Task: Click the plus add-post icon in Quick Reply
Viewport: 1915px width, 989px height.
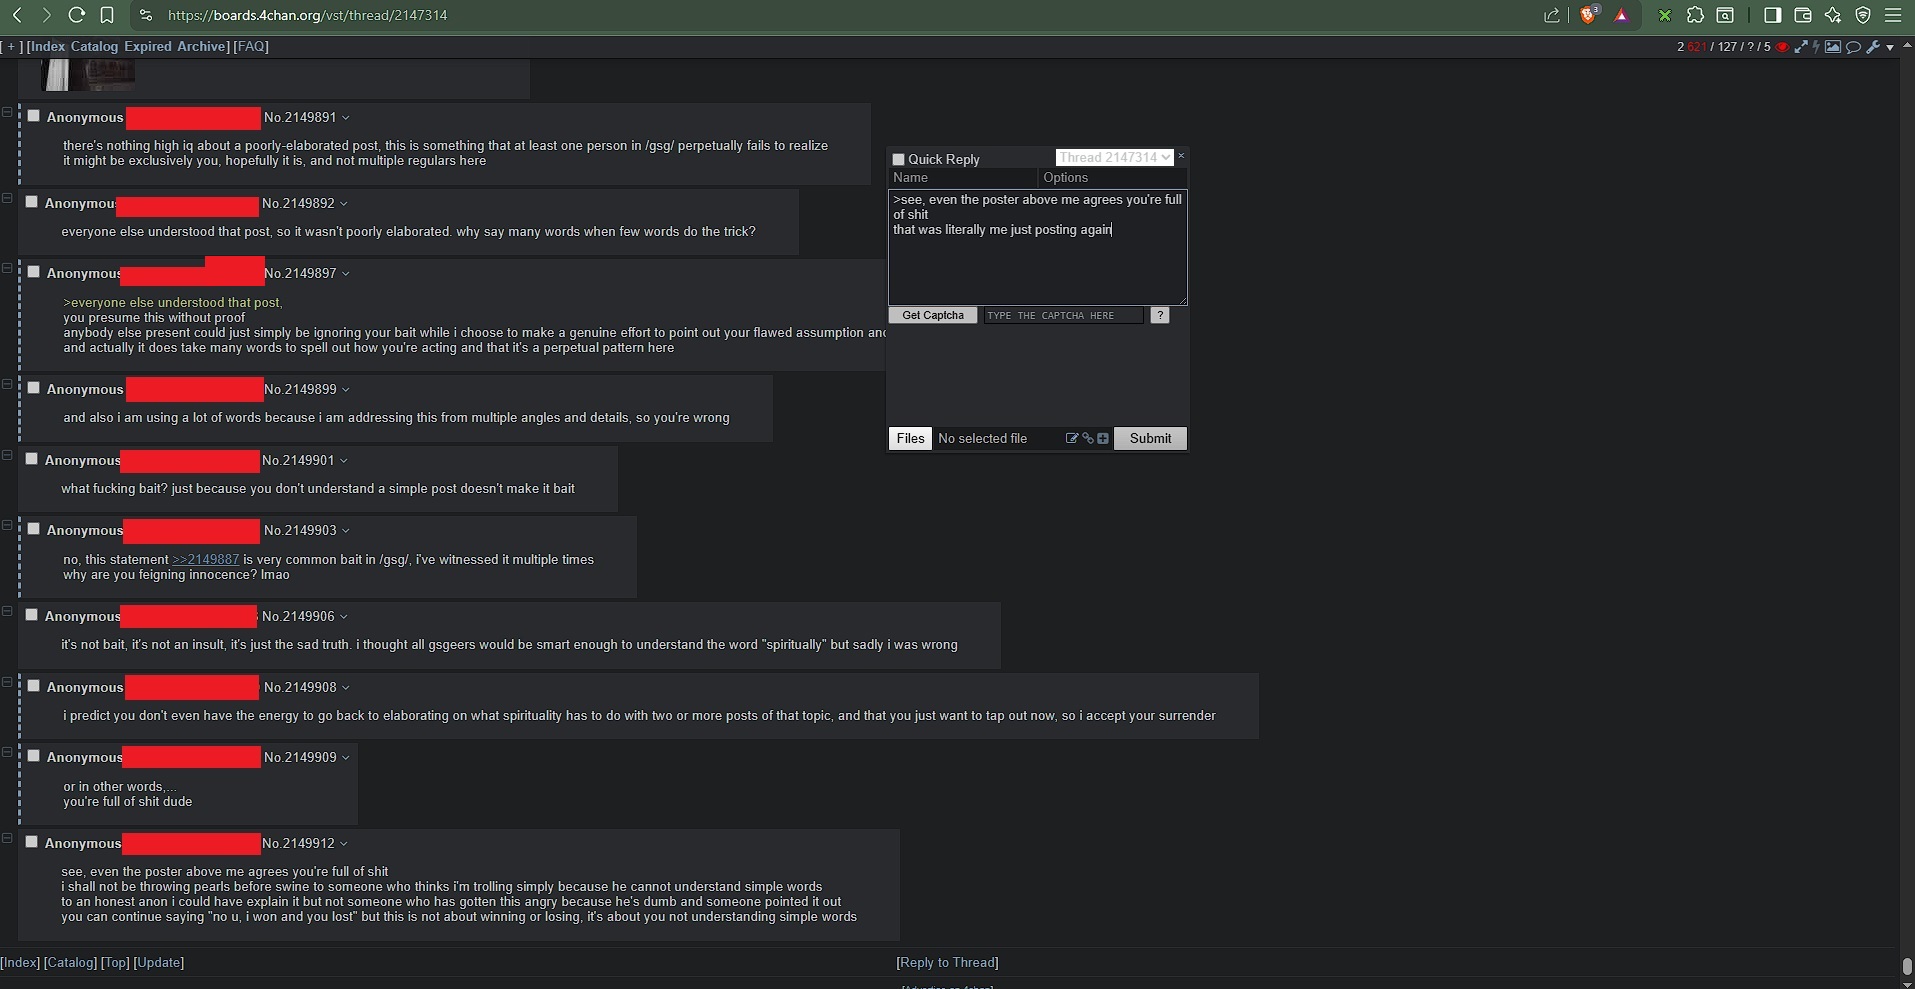Action: tap(1103, 438)
